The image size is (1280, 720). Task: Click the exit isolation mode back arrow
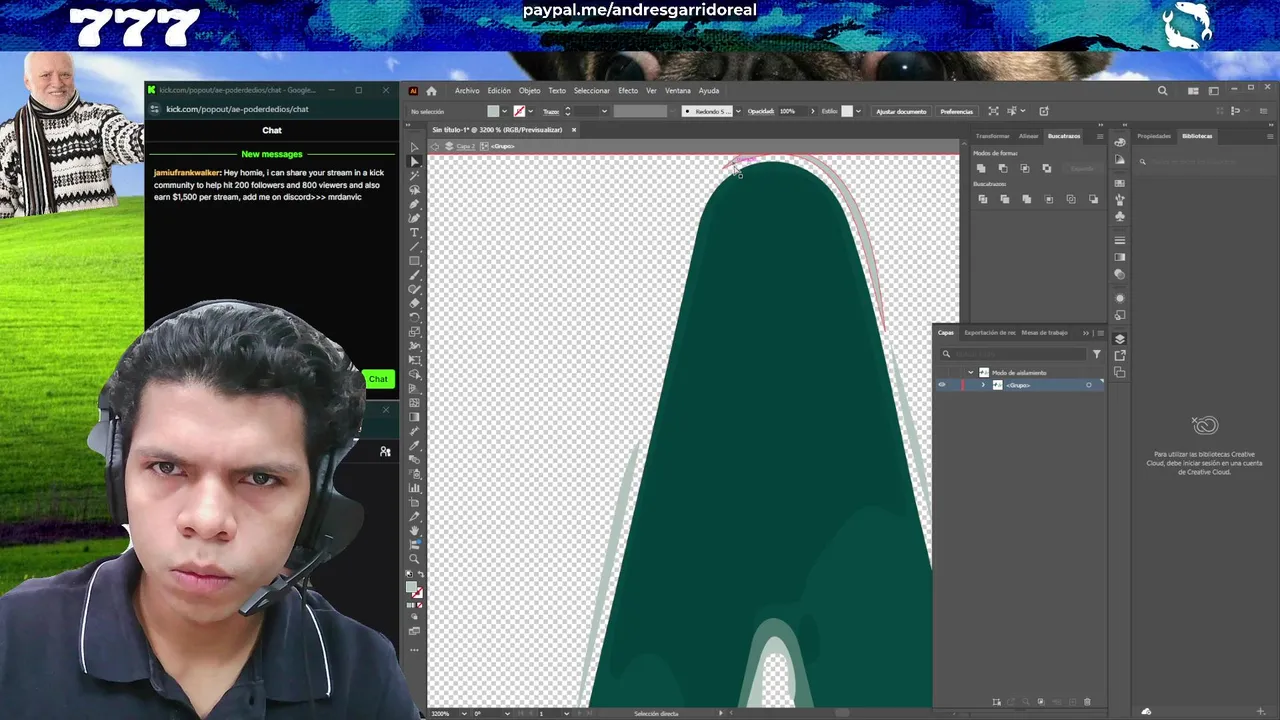point(434,147)
